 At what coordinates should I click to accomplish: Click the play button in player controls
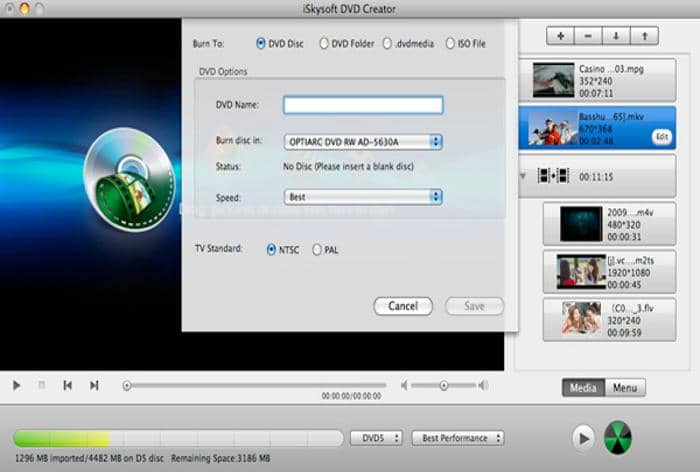point(17,385)
